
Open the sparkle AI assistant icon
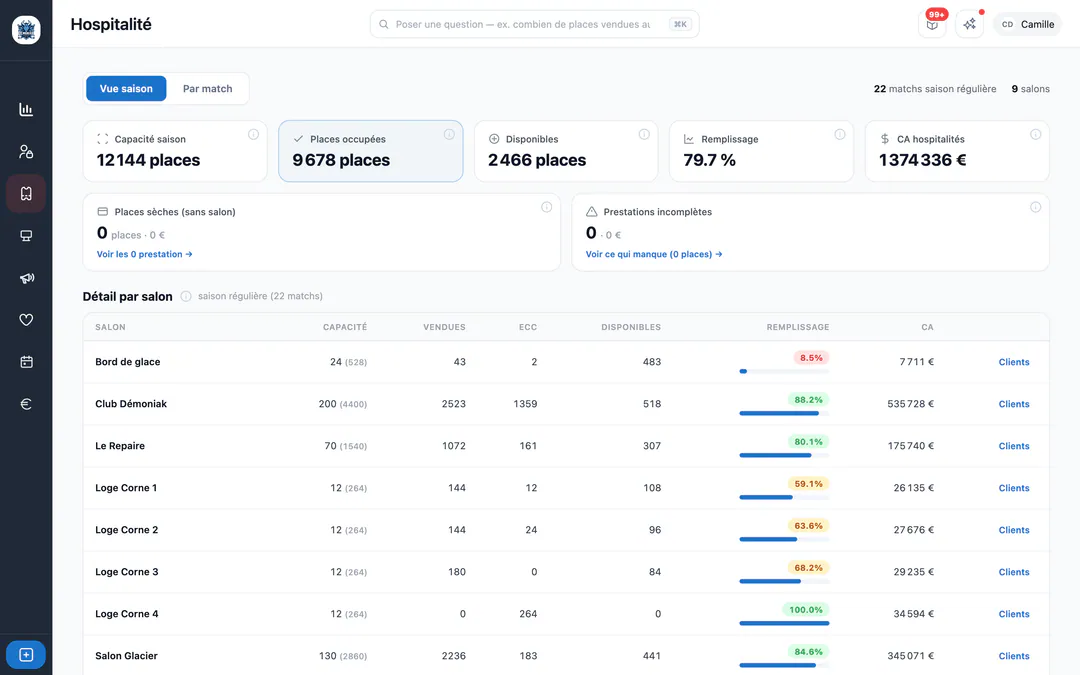click(969, 24)
